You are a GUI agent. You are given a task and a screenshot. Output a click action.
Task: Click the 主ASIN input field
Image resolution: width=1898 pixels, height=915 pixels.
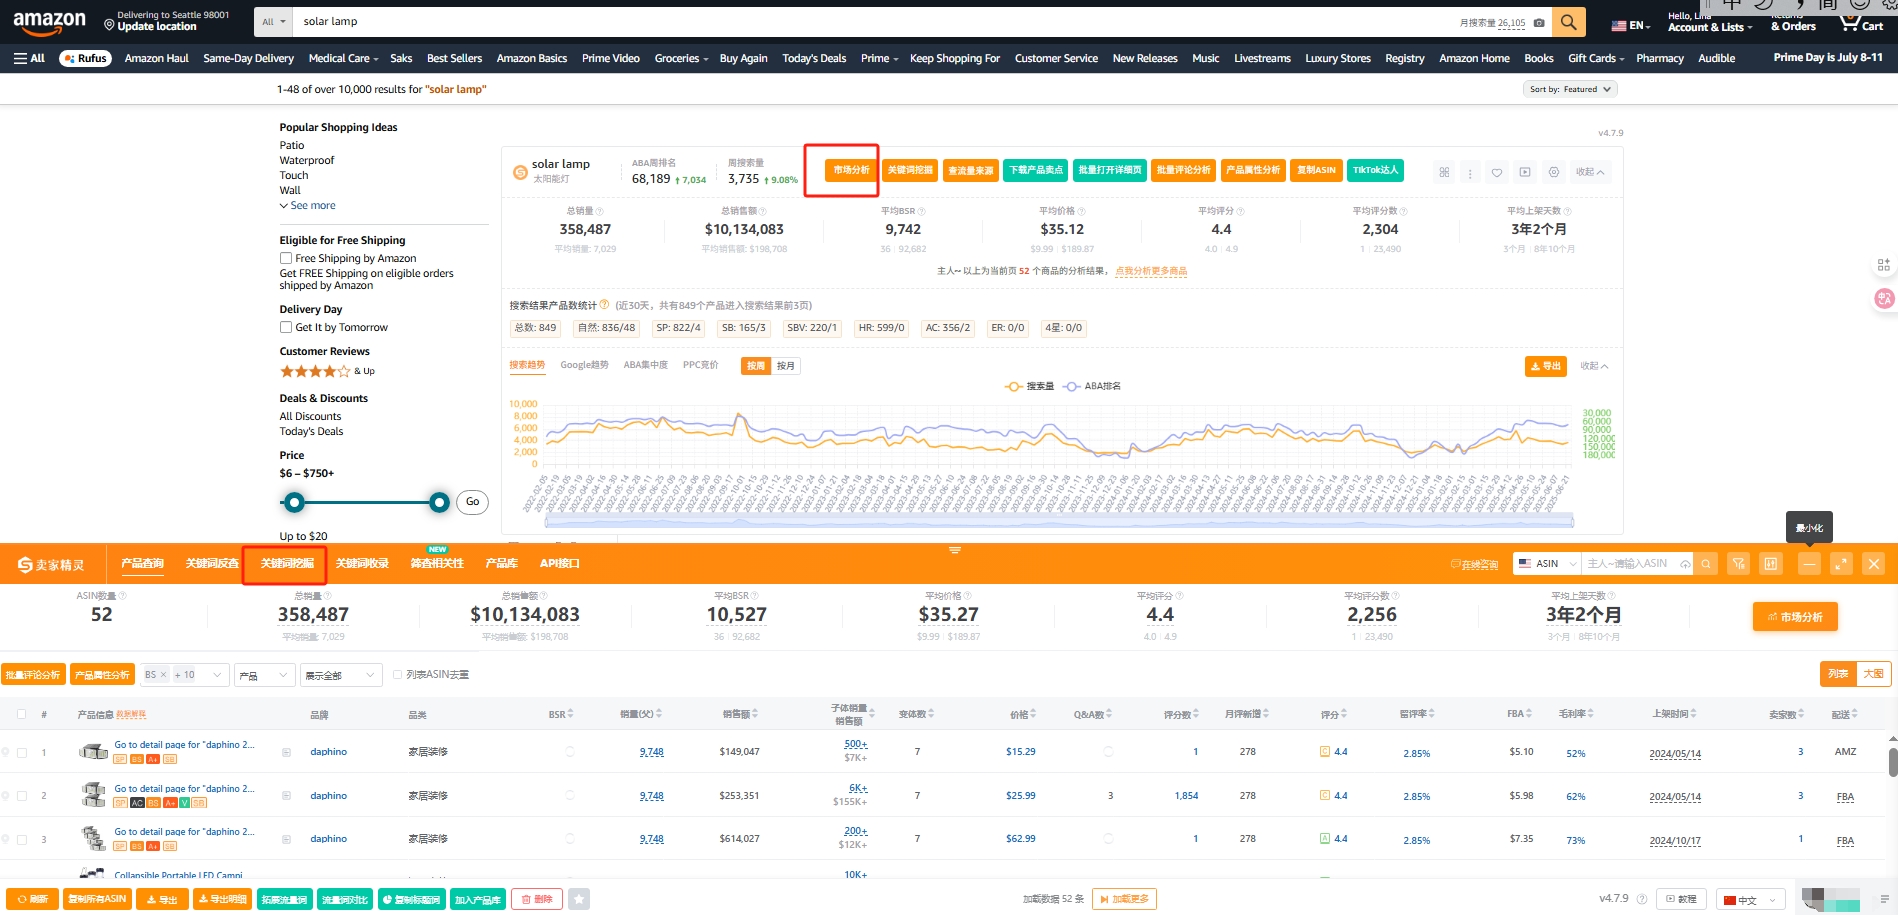pos(1637,564)
